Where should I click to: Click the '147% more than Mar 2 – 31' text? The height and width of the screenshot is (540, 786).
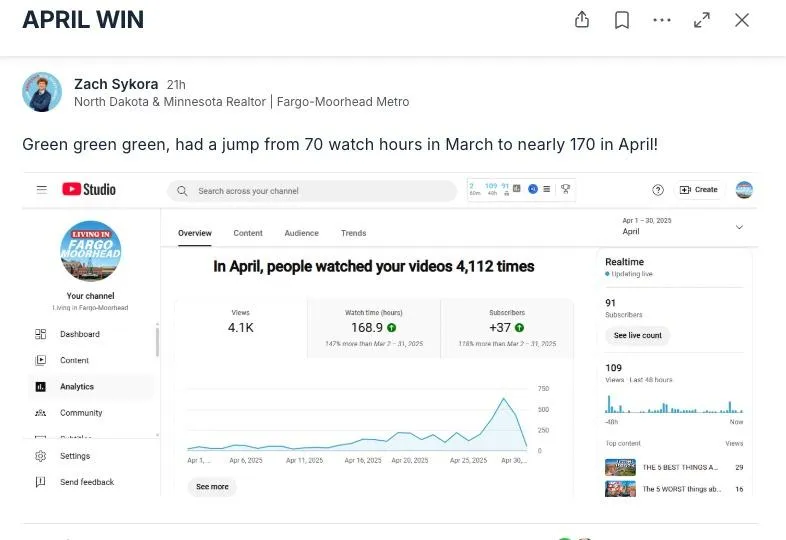pos(374,344)
